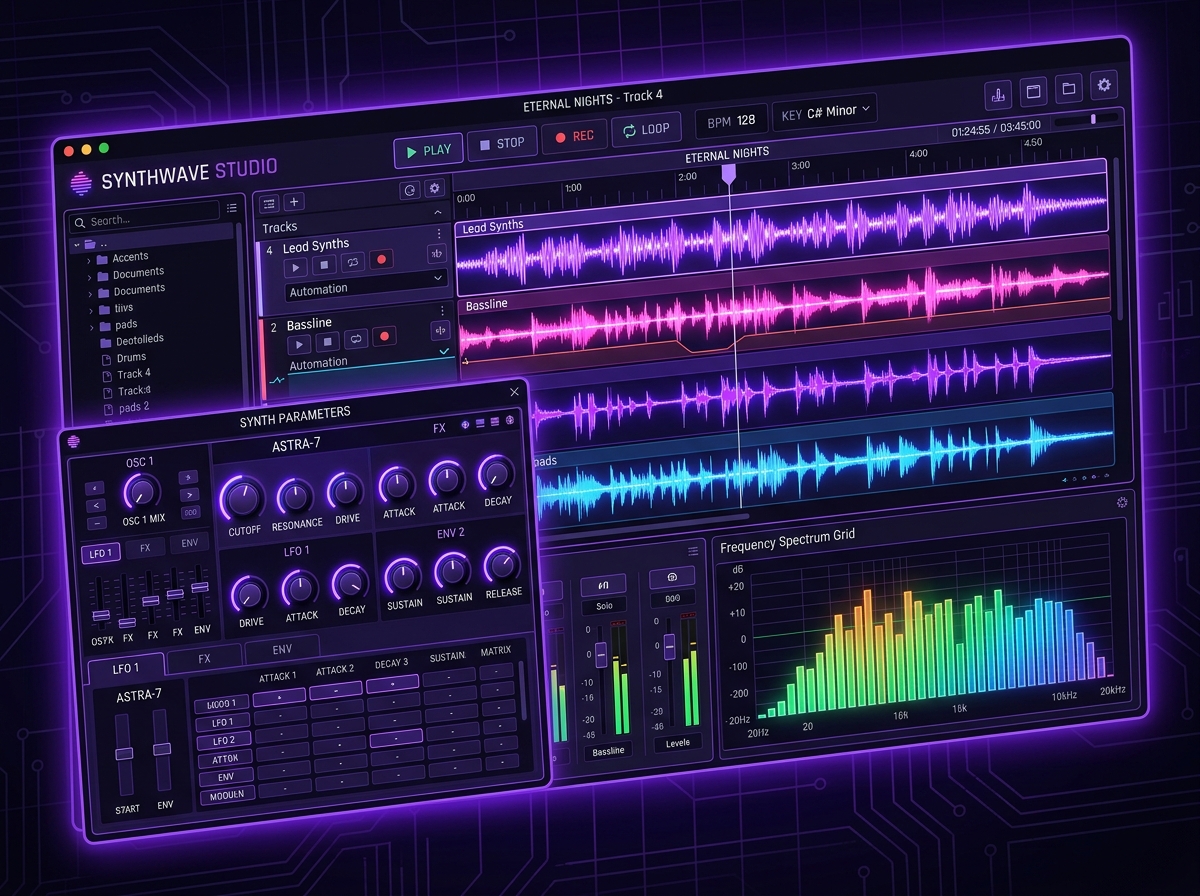Expand the Accents folder
Screen dimensions: 1200x896
click(x=90, y=260)
